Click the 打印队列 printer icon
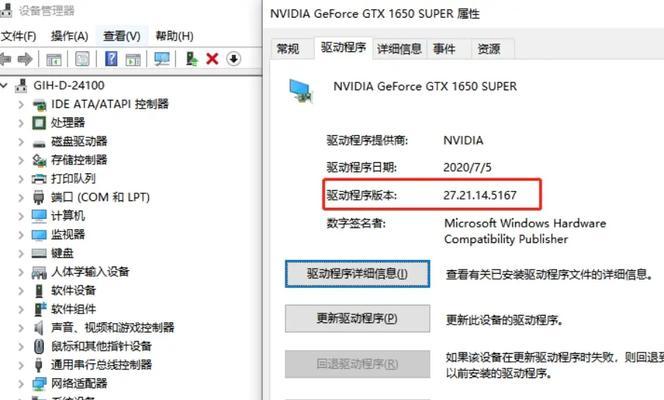This screenshot has height=400, width=664. (x=39, y=179)
